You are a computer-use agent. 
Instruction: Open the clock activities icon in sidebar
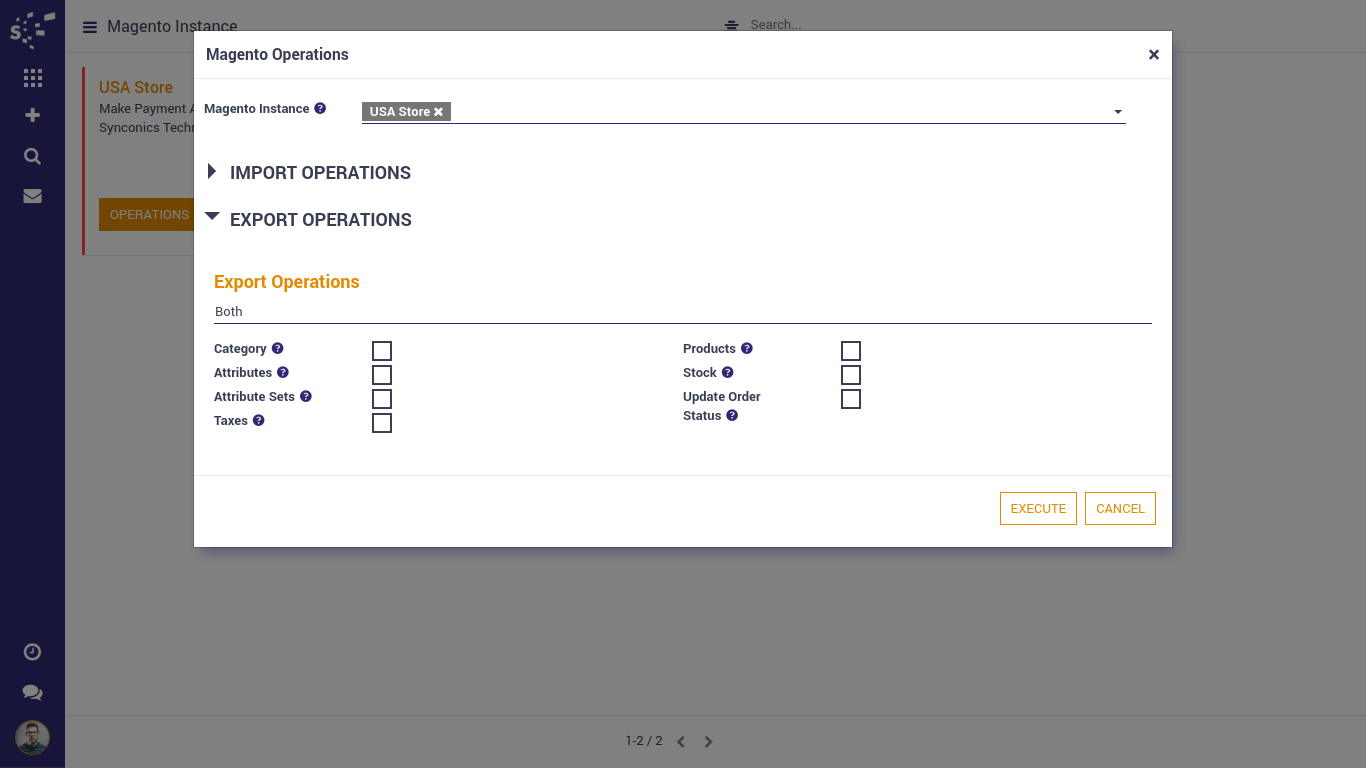point(32,652)
